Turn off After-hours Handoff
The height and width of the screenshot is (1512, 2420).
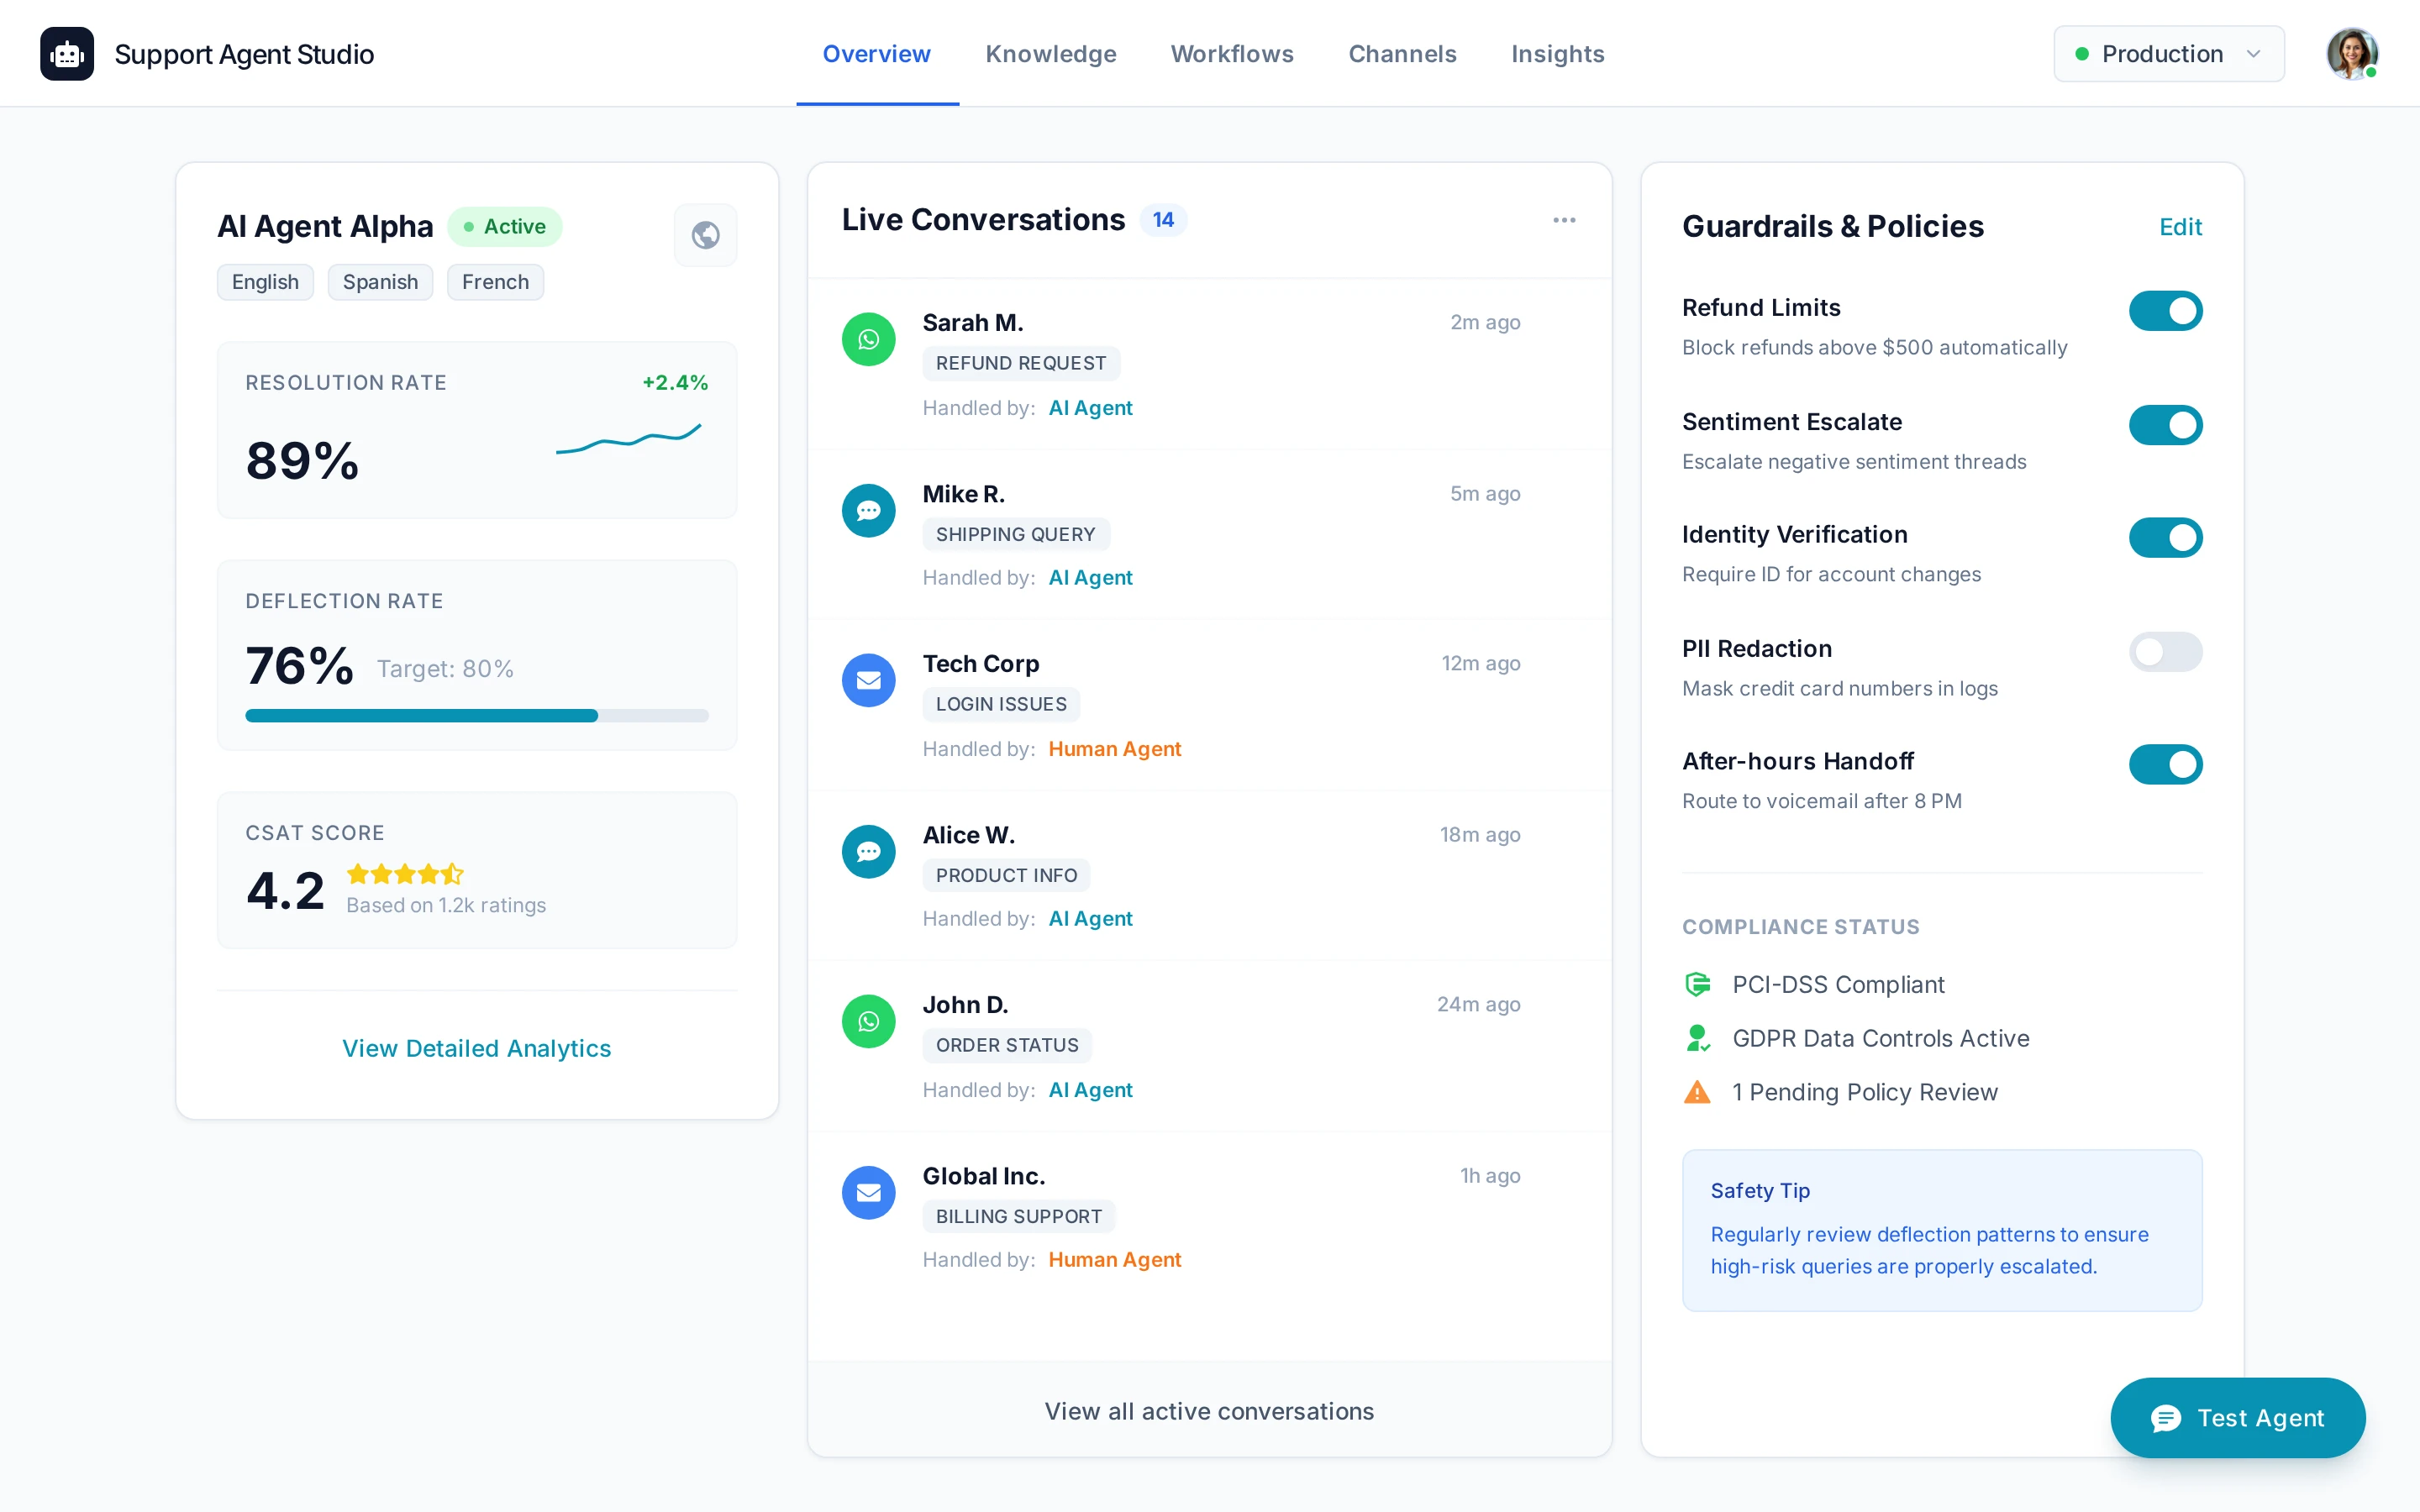tap(2166, 765)
